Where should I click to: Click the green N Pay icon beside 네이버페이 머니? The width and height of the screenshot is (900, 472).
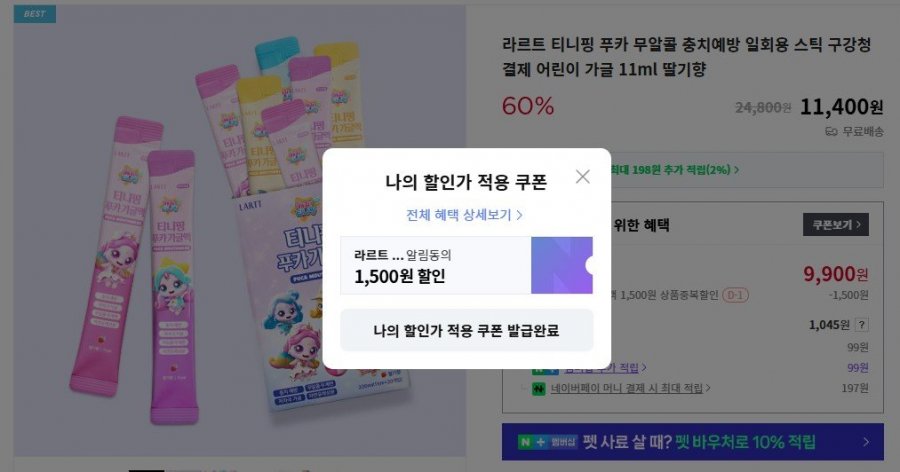538,389
